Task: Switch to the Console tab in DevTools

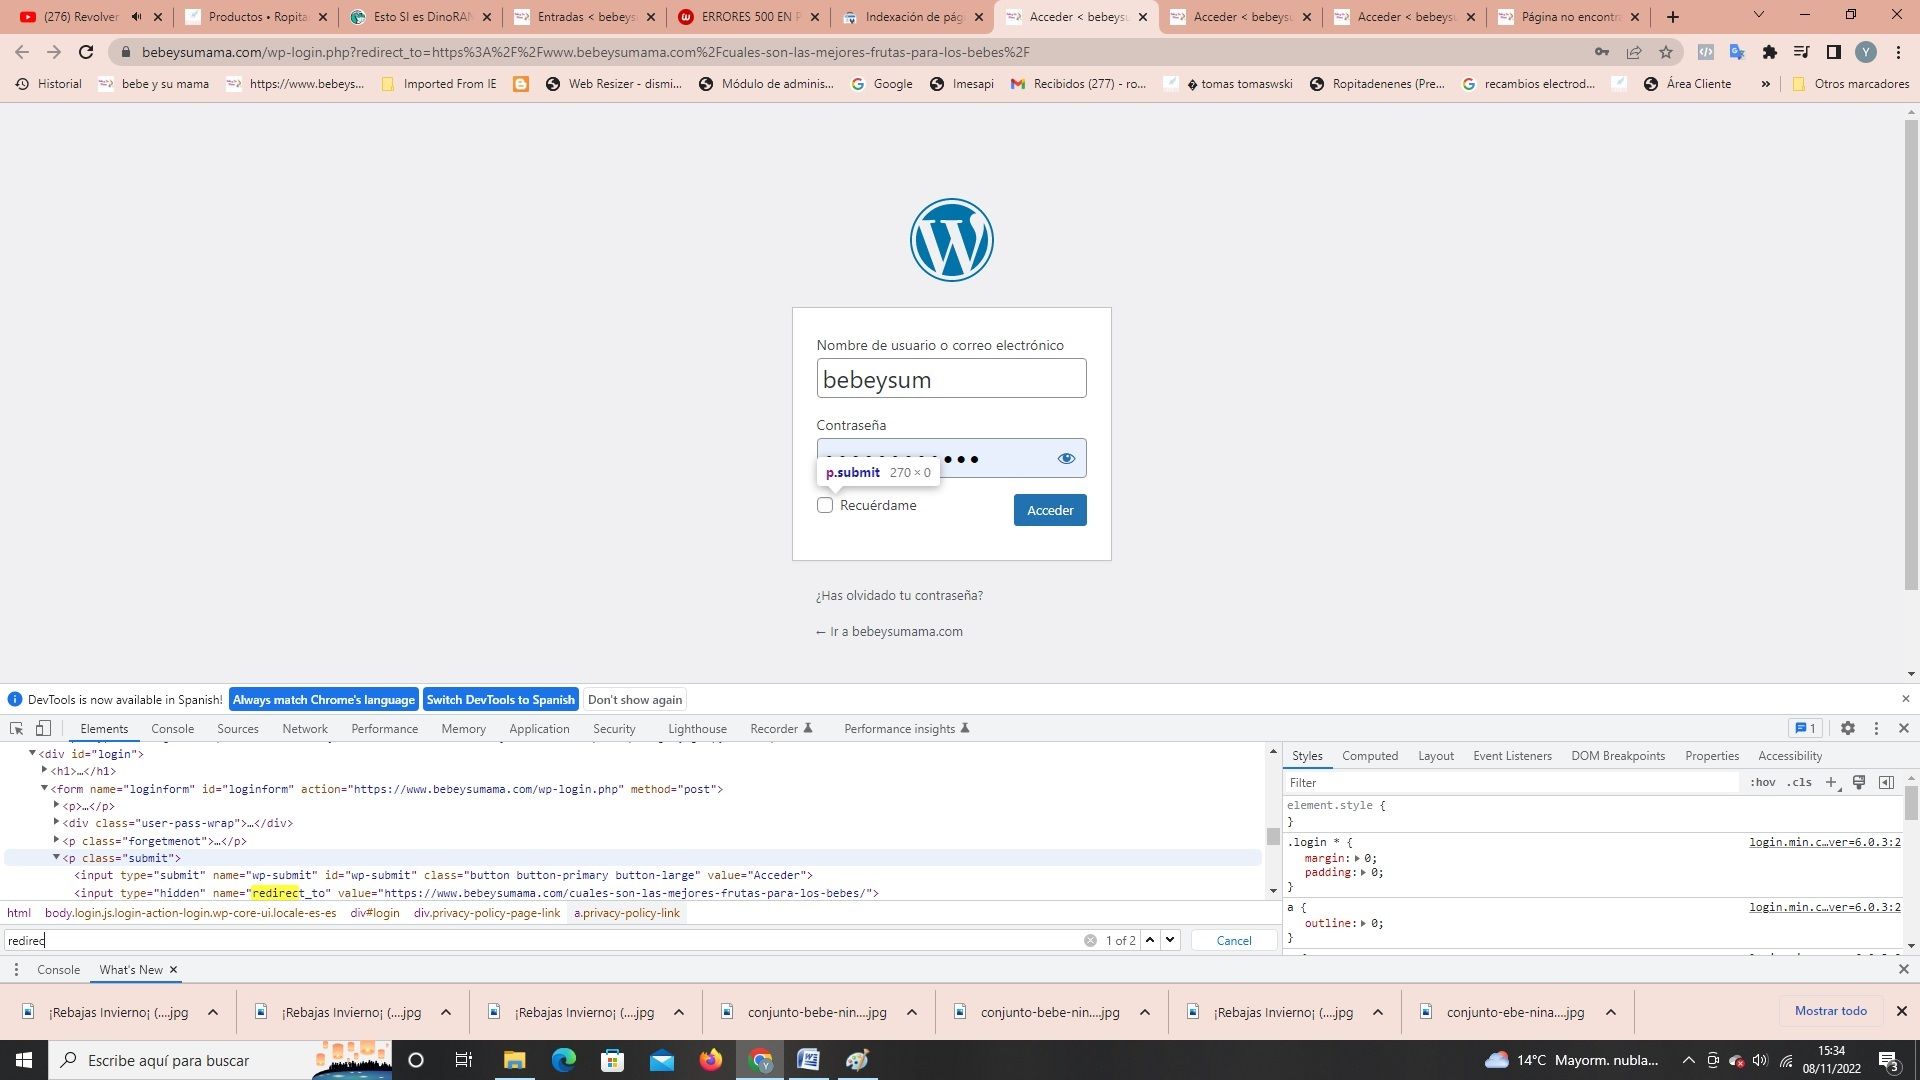Action: pyautogui.click(x=172, y=728)
